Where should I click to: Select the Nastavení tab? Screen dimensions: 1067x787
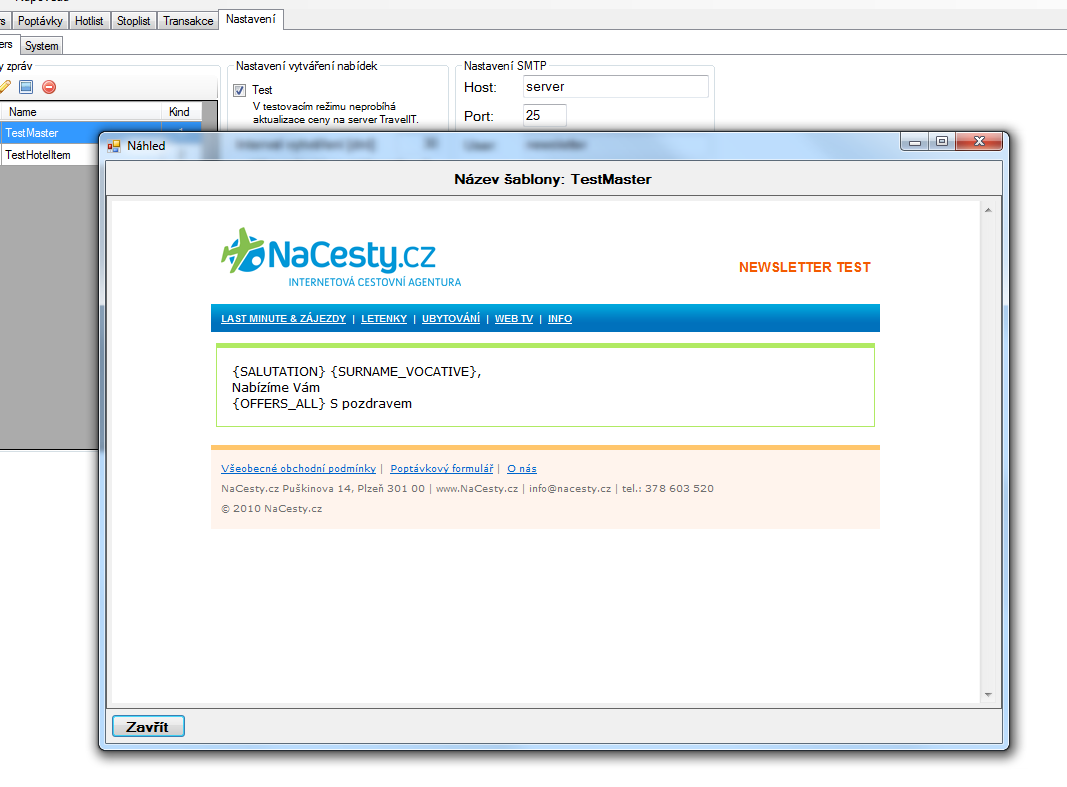pyautogui.click(x=251, y=19)
